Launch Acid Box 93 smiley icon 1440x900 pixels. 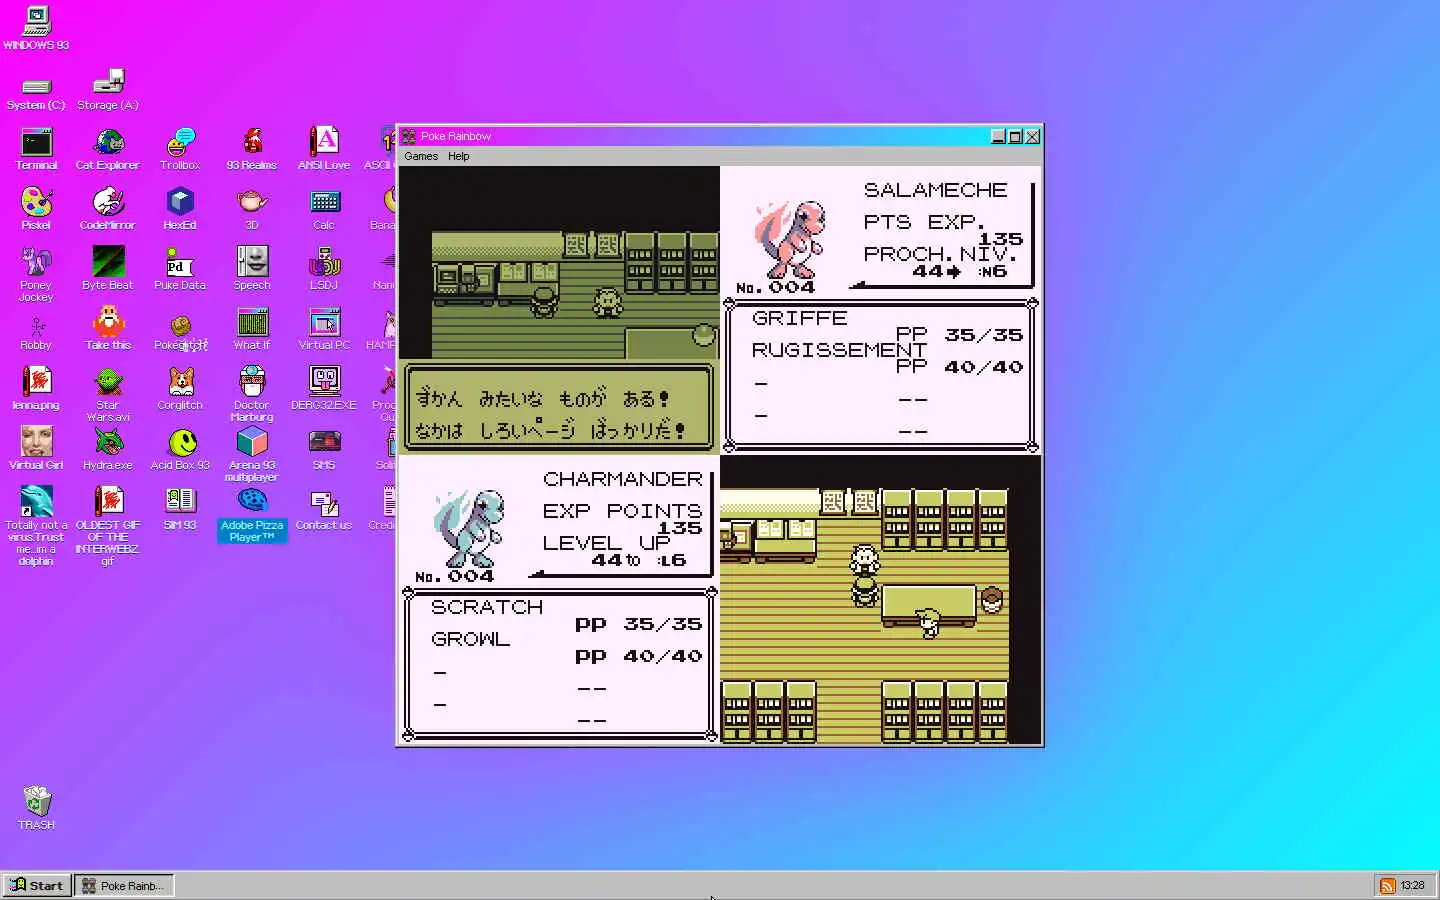(x=180, y=450)
